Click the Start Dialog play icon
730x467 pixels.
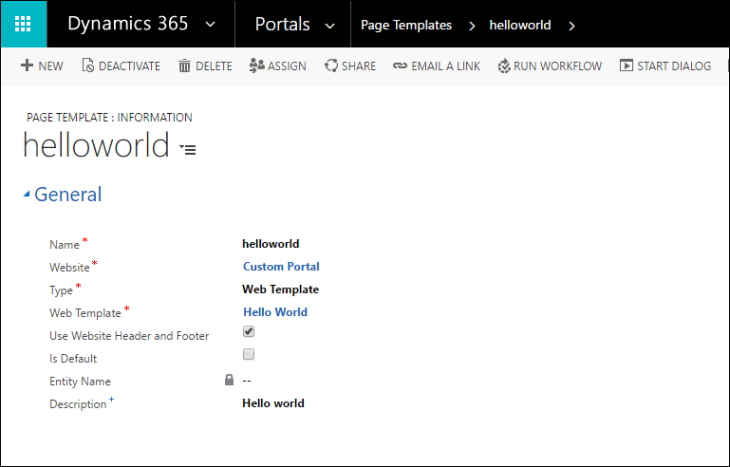coord(626,66)
